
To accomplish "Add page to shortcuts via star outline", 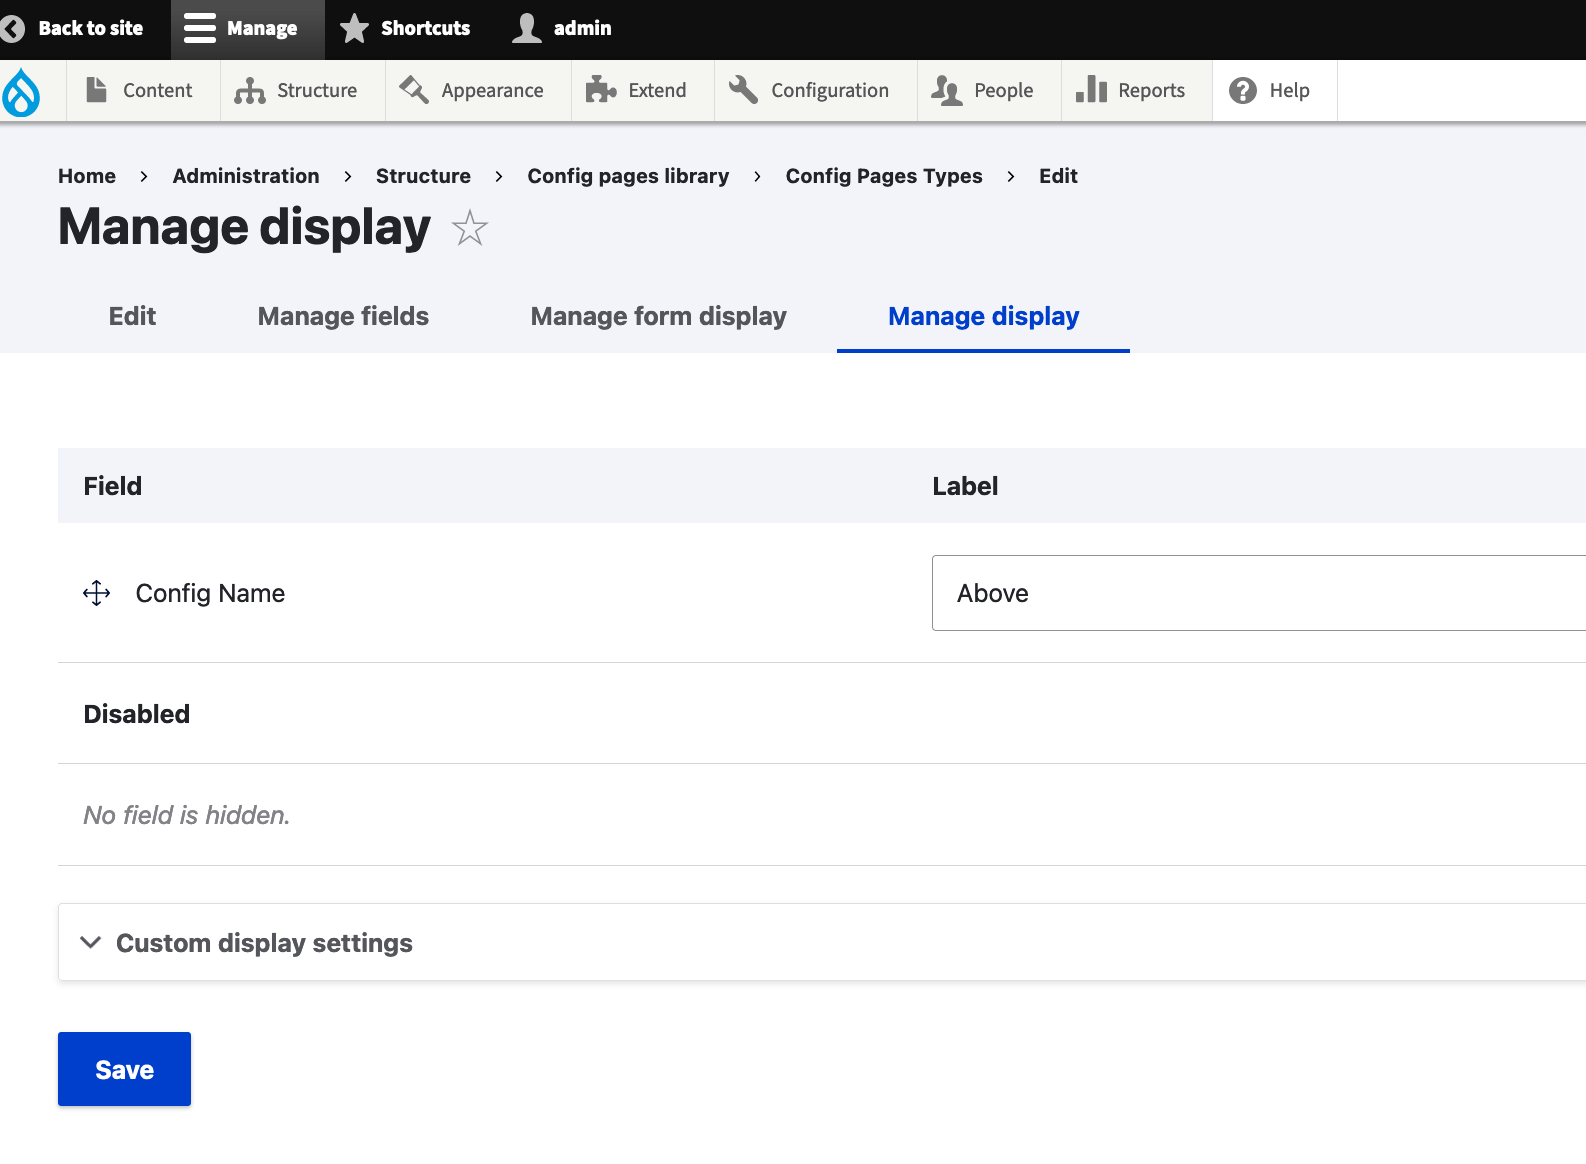I will pos(469,228).
